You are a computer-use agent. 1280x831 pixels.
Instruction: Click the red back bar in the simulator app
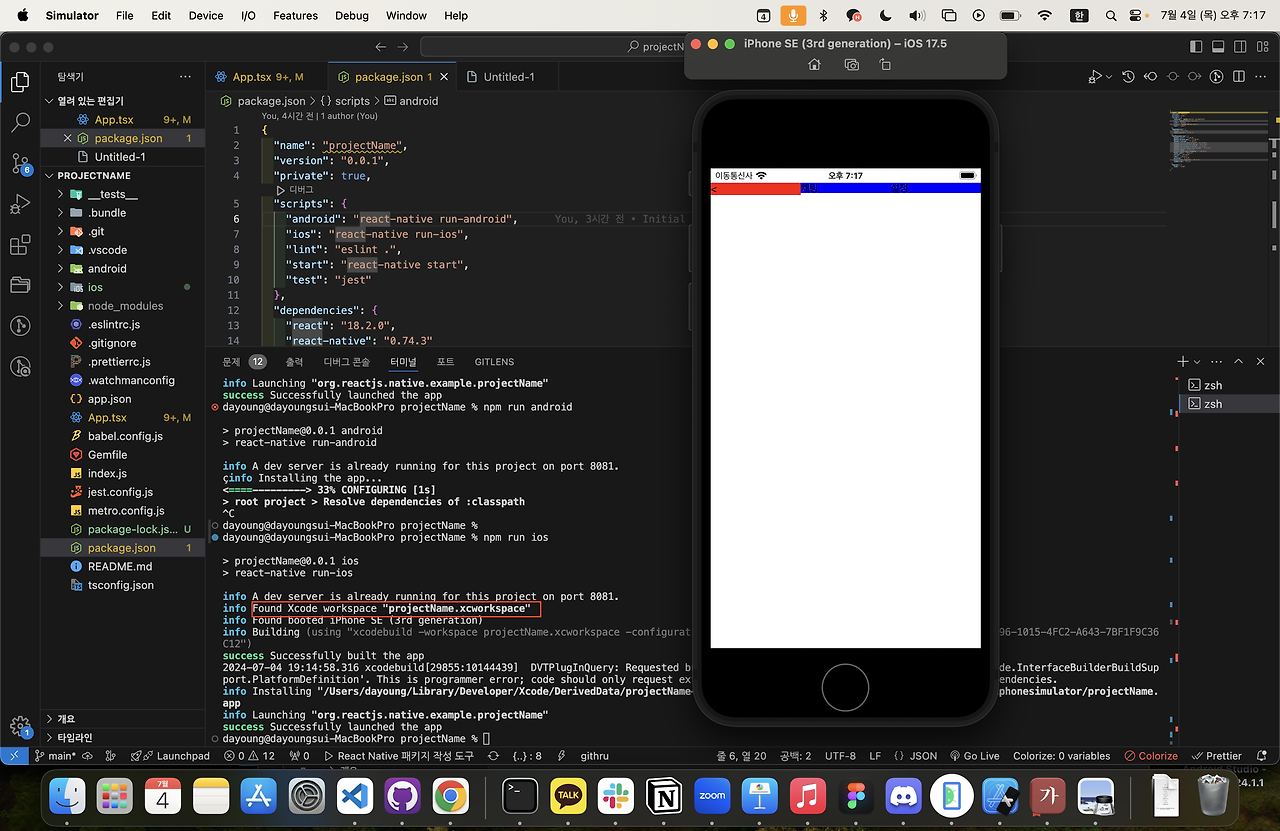tap(756, 188)
